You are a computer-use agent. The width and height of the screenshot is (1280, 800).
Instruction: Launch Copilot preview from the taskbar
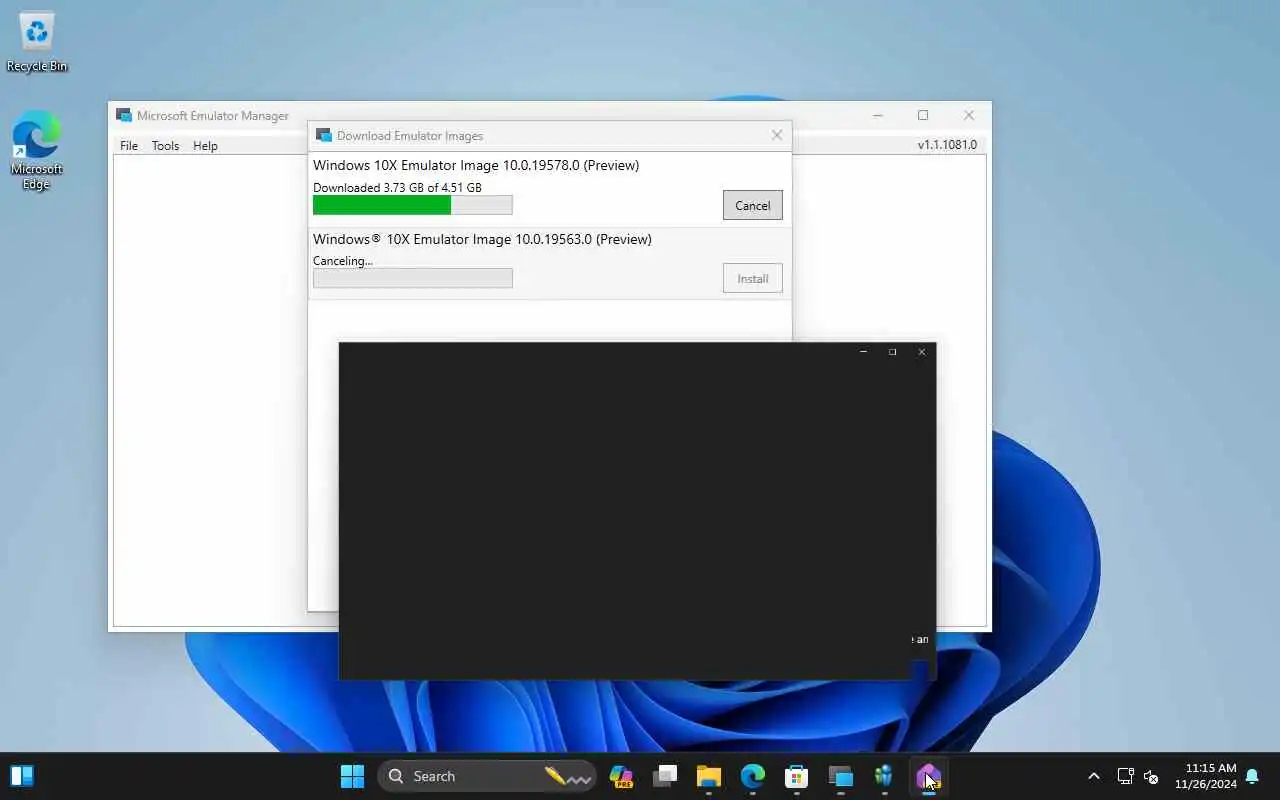pos(621,776)
